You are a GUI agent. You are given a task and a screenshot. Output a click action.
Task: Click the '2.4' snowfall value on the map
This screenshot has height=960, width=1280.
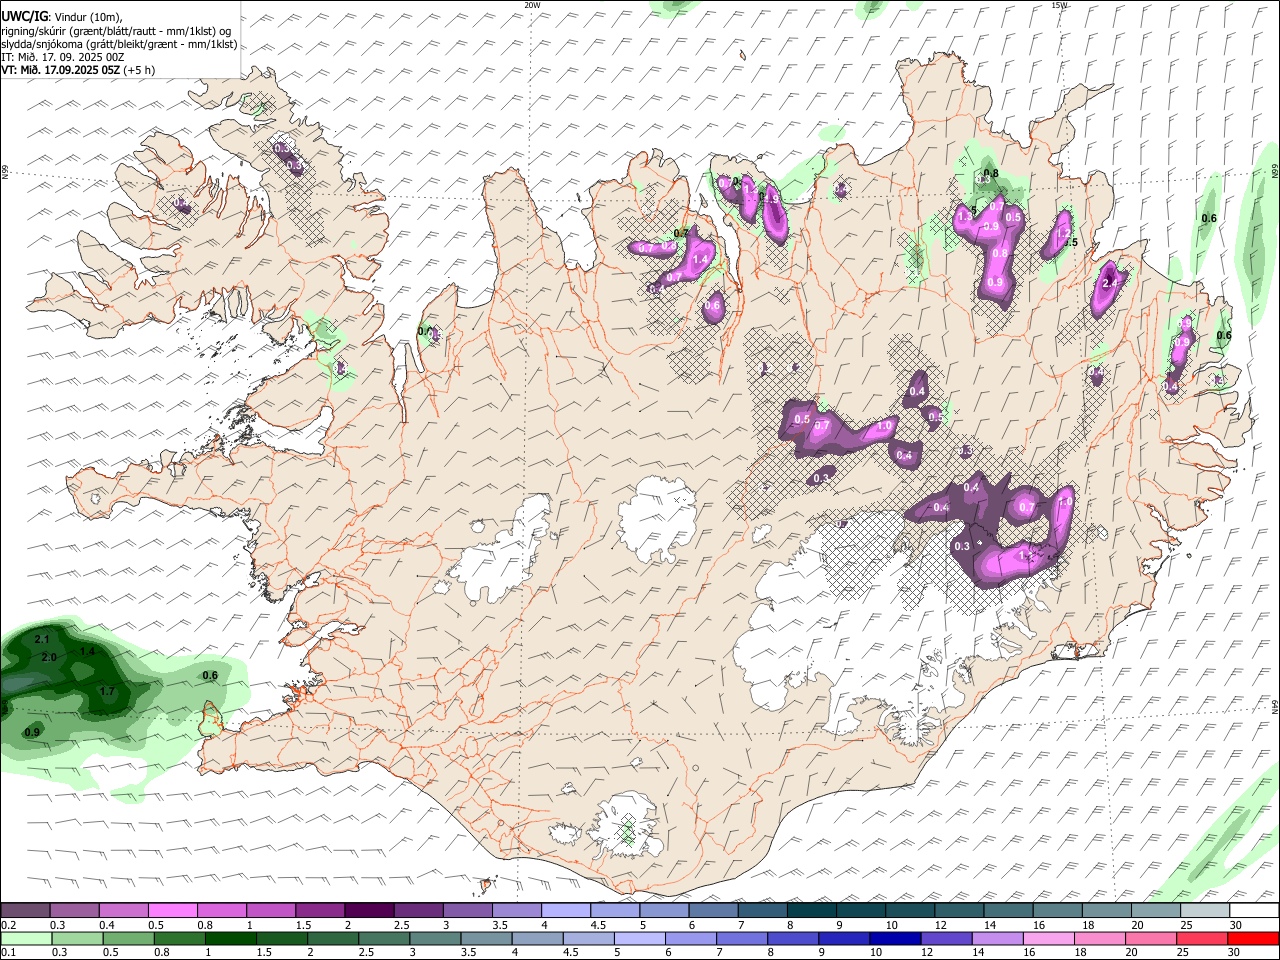coord(1110,284)
